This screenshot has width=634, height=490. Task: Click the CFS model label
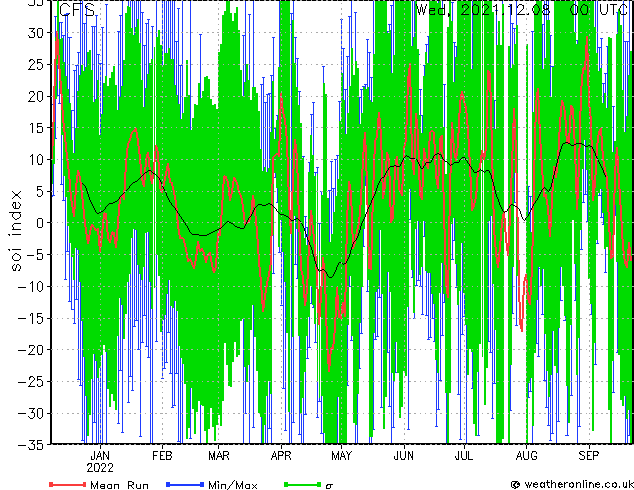(x=77, y=10)
